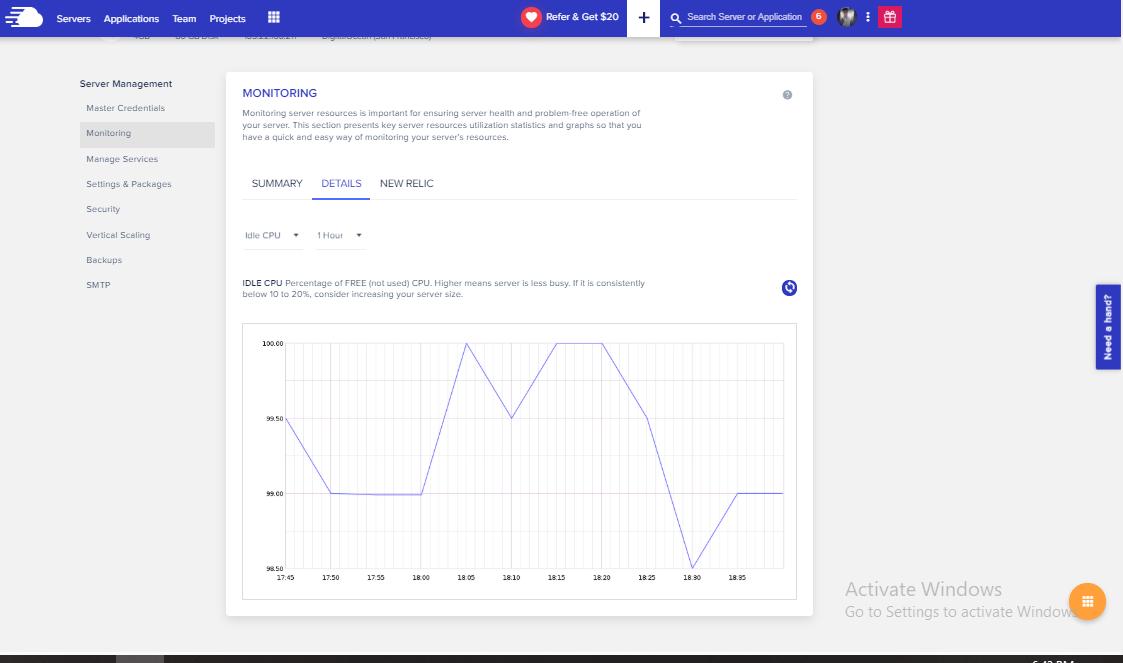Switch to the SUMMARY tab

tap(276, 183)
